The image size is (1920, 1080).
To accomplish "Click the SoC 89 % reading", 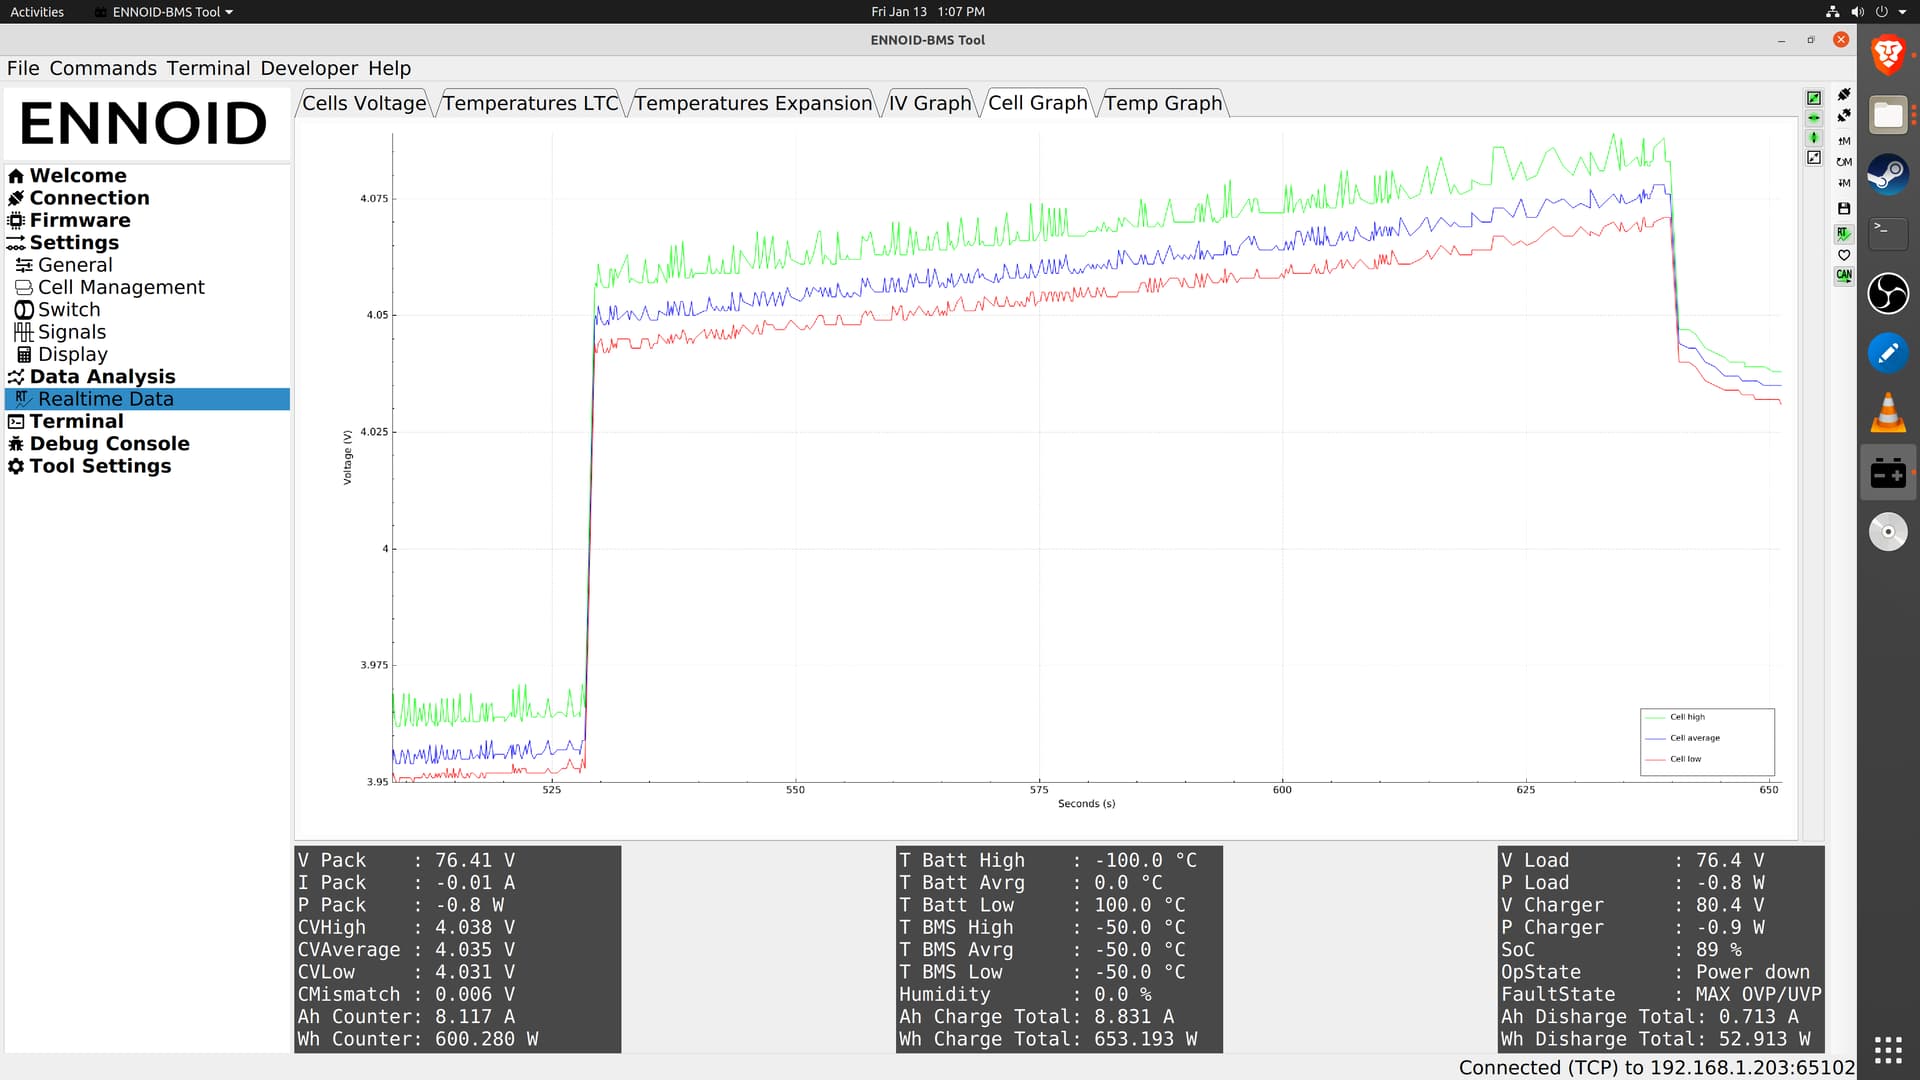I will coord(1621,949).
